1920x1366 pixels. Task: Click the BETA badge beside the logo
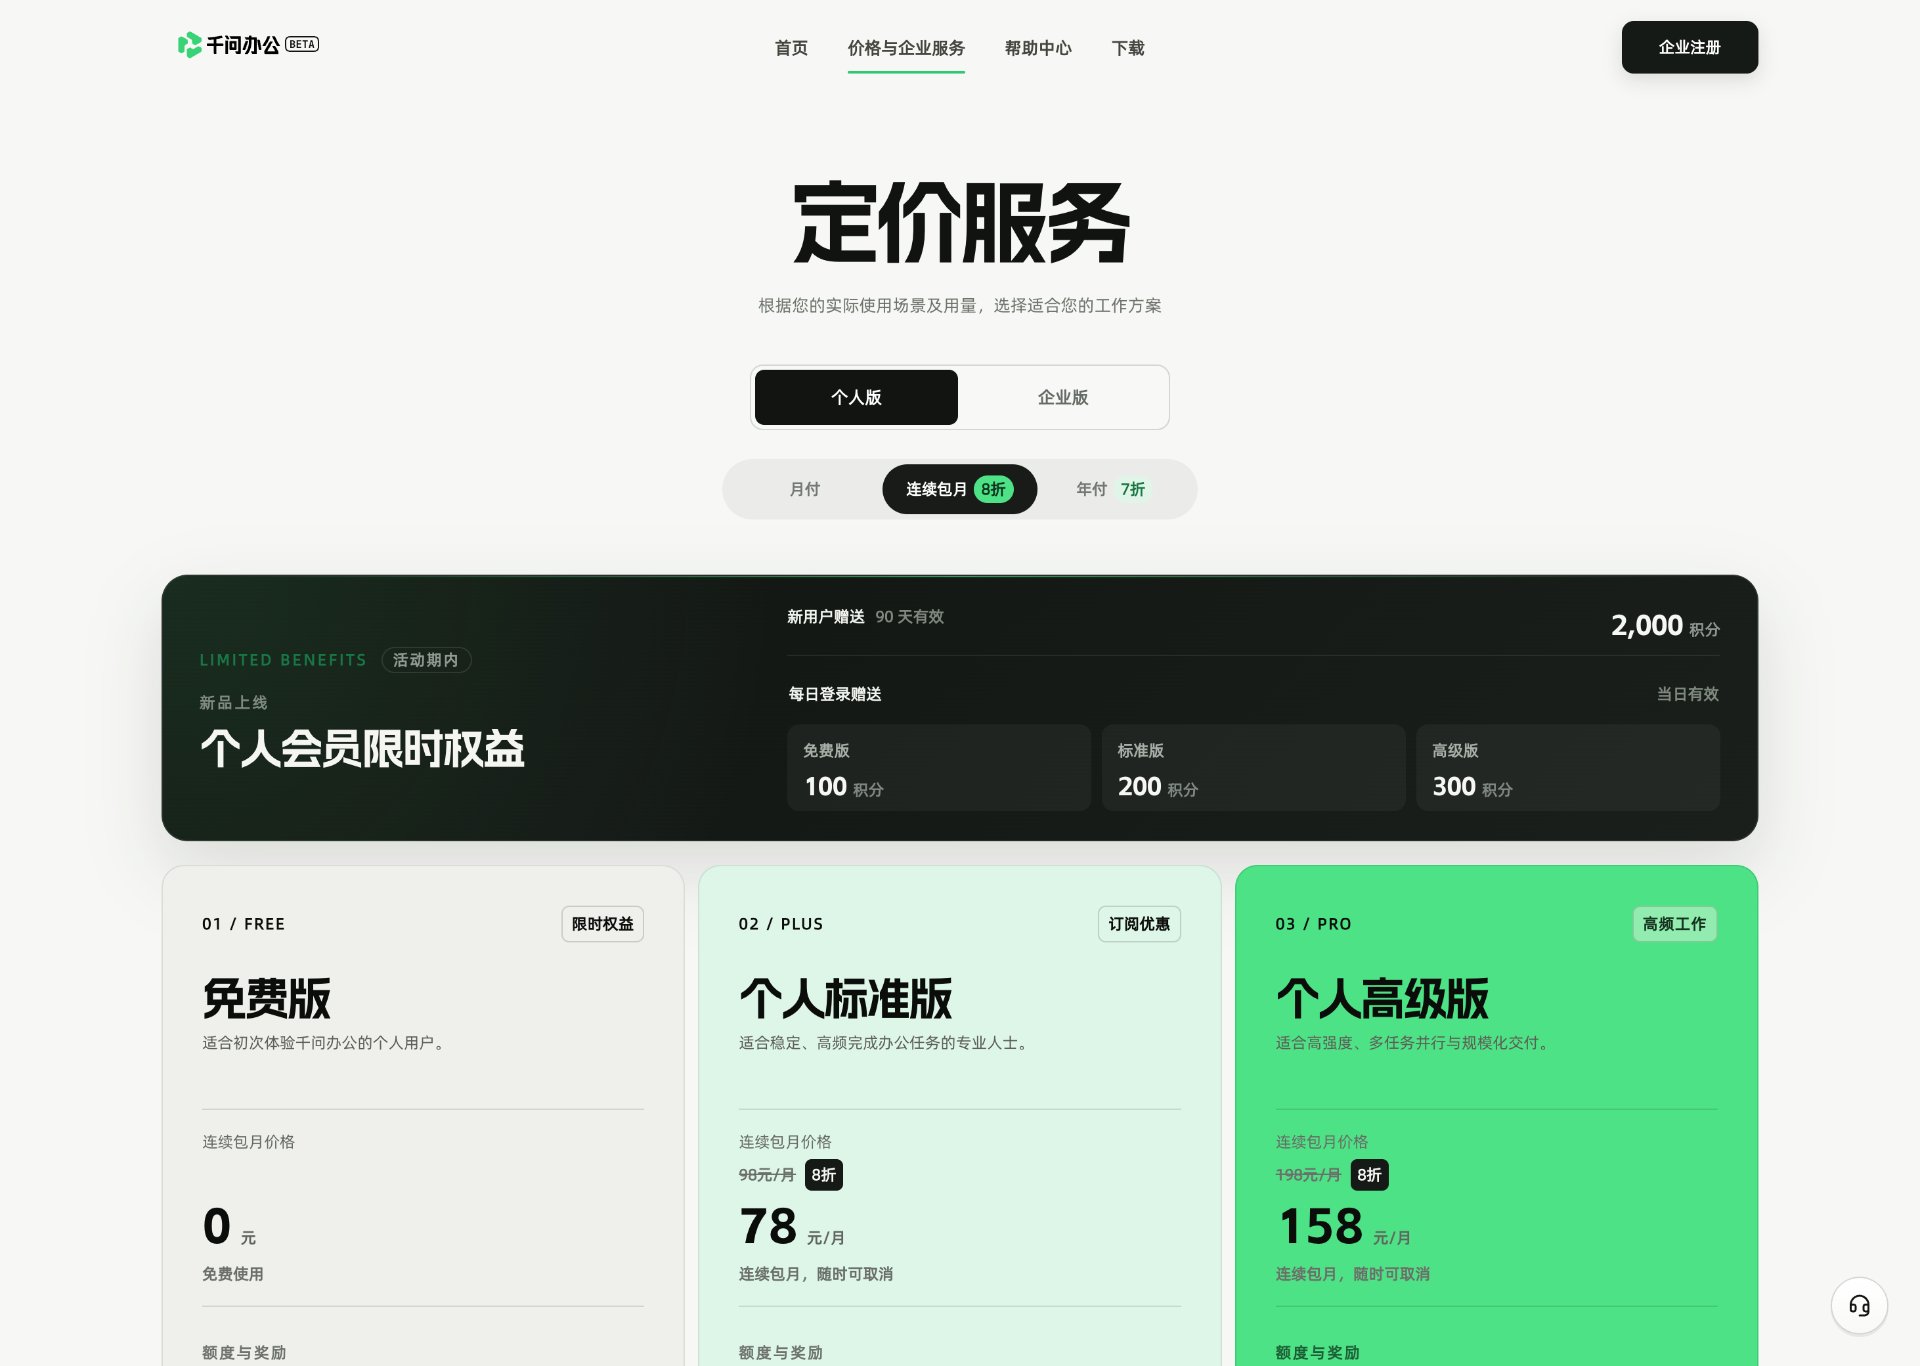(302, 44)
